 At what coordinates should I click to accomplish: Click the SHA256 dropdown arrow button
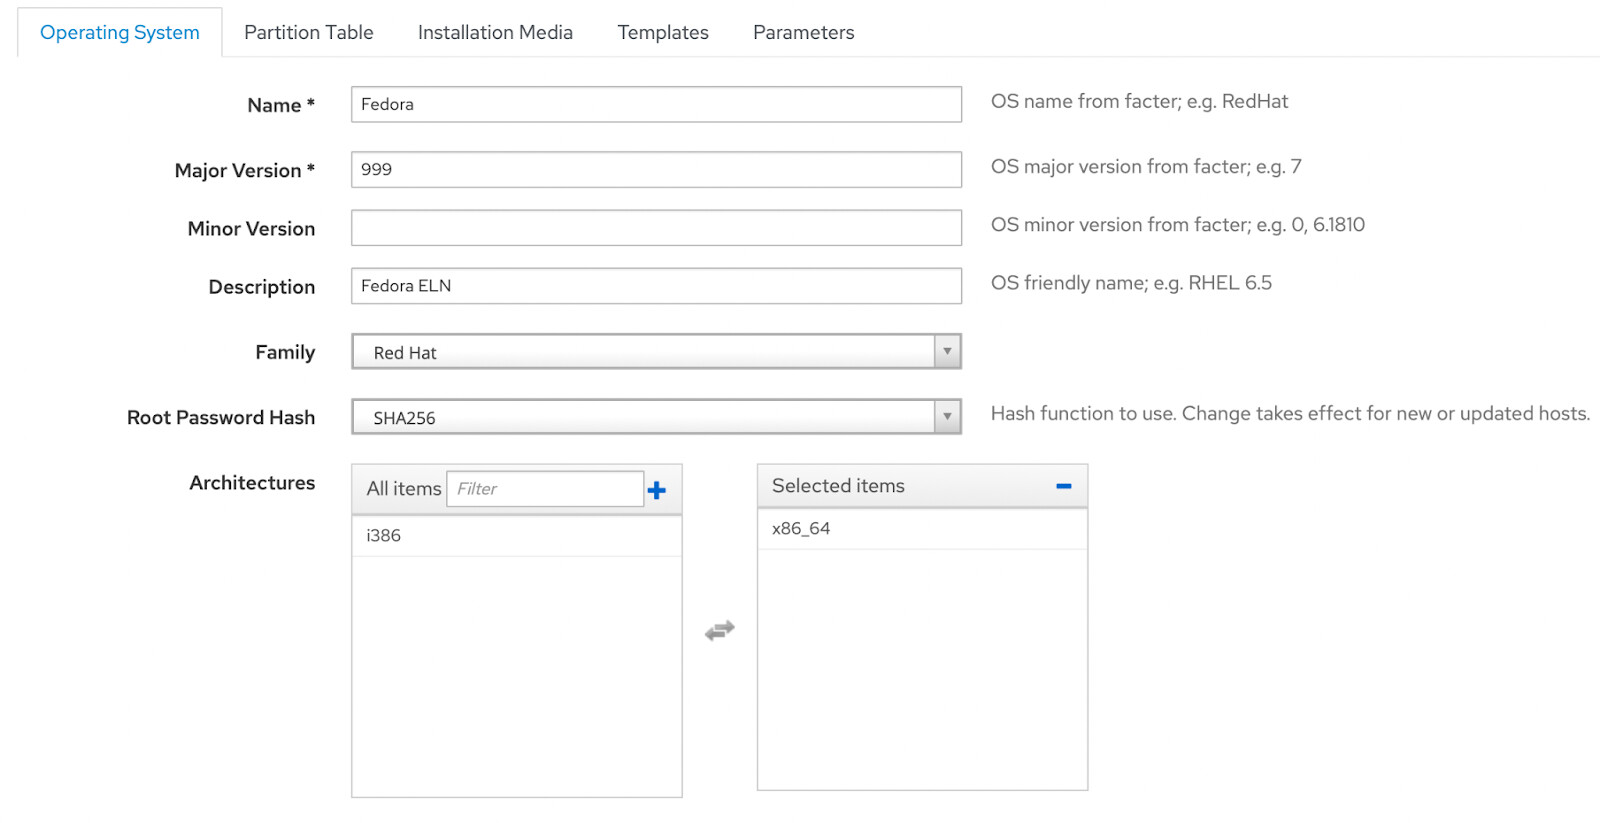pyautogui.click(x=947, y=417)
